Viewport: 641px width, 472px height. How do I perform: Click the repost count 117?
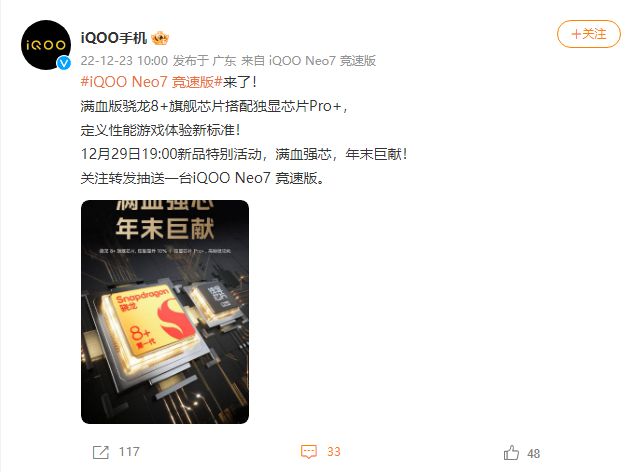pos(129,452)
